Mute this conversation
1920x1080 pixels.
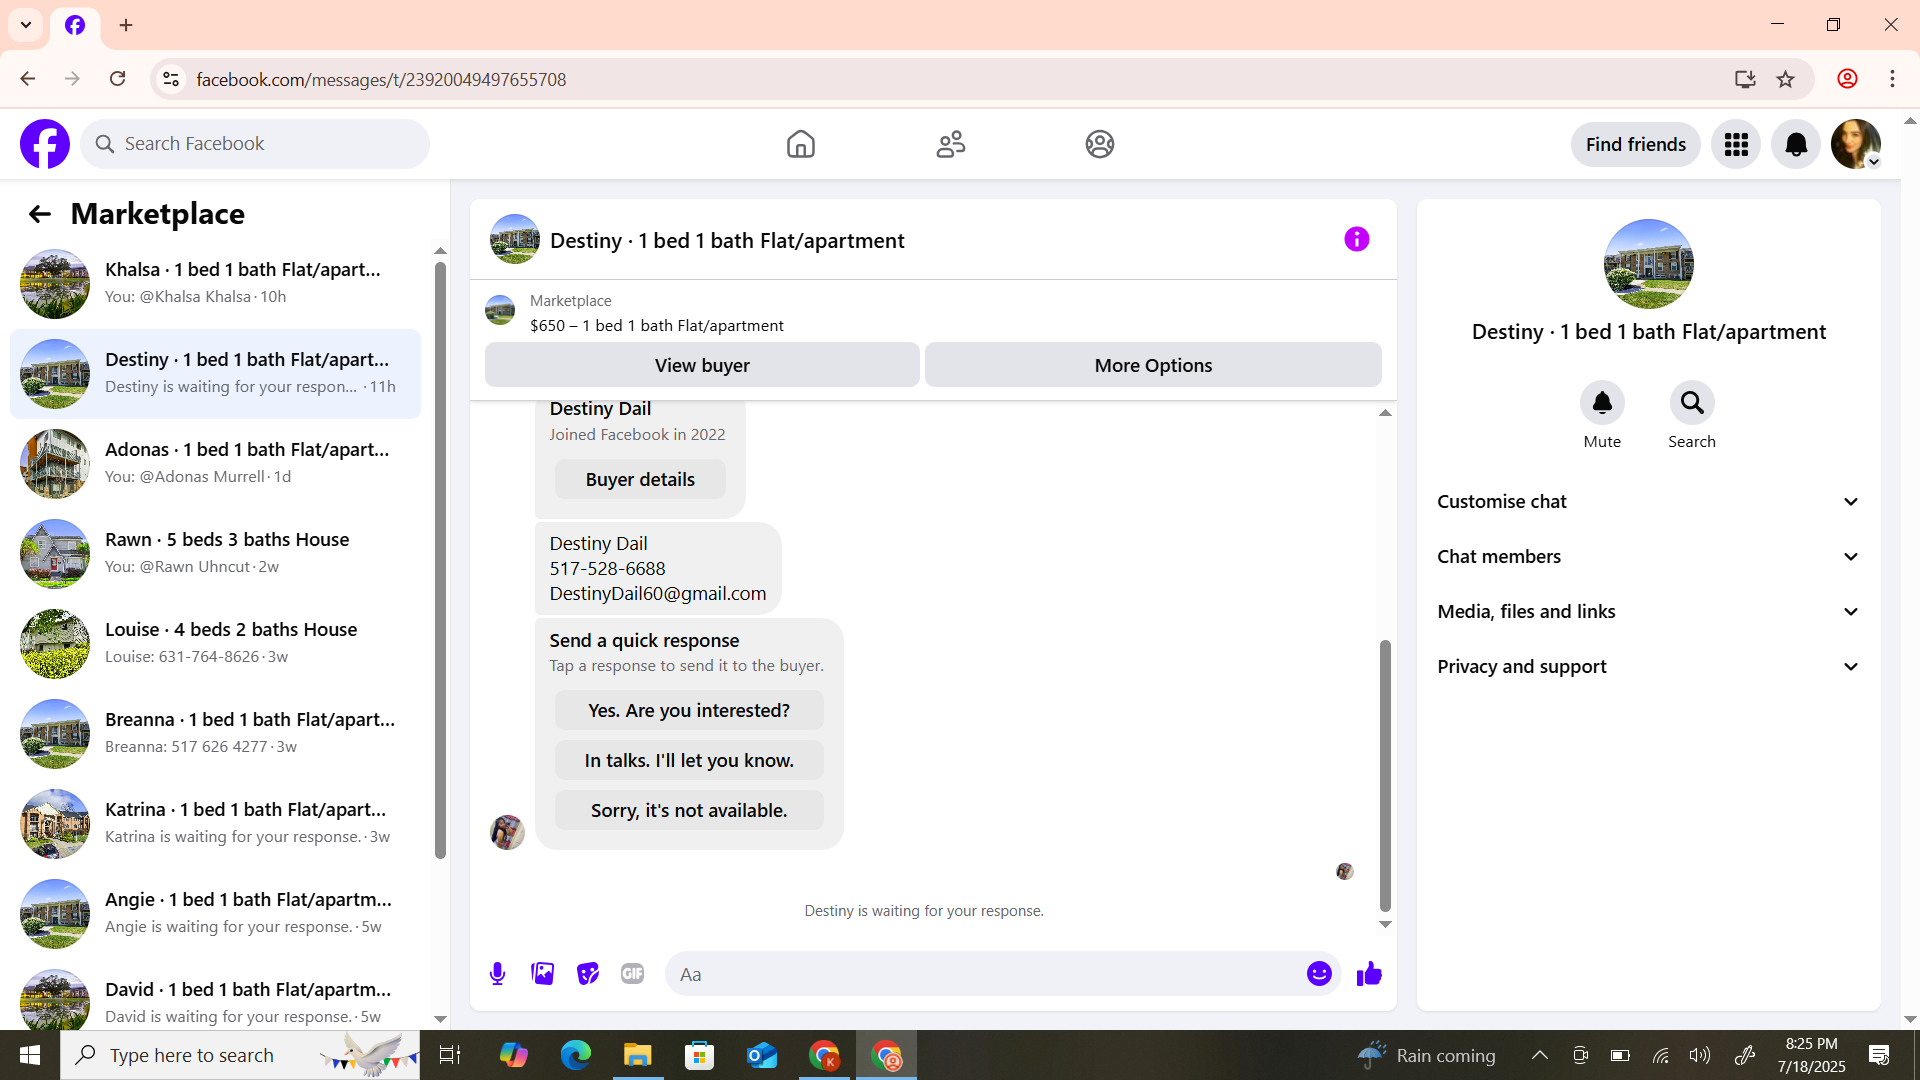1601,403
